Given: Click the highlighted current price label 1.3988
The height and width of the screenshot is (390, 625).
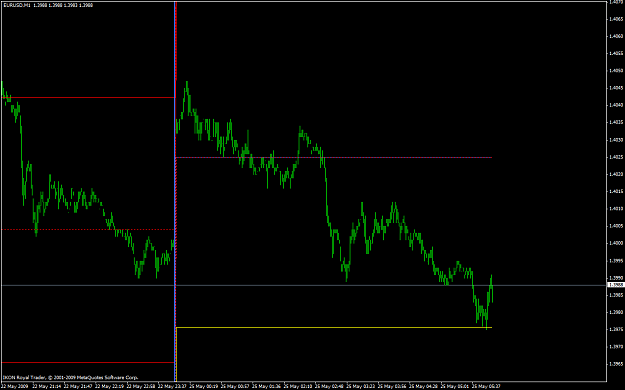Looking at the screenshot, I should (x=616, y=285).
